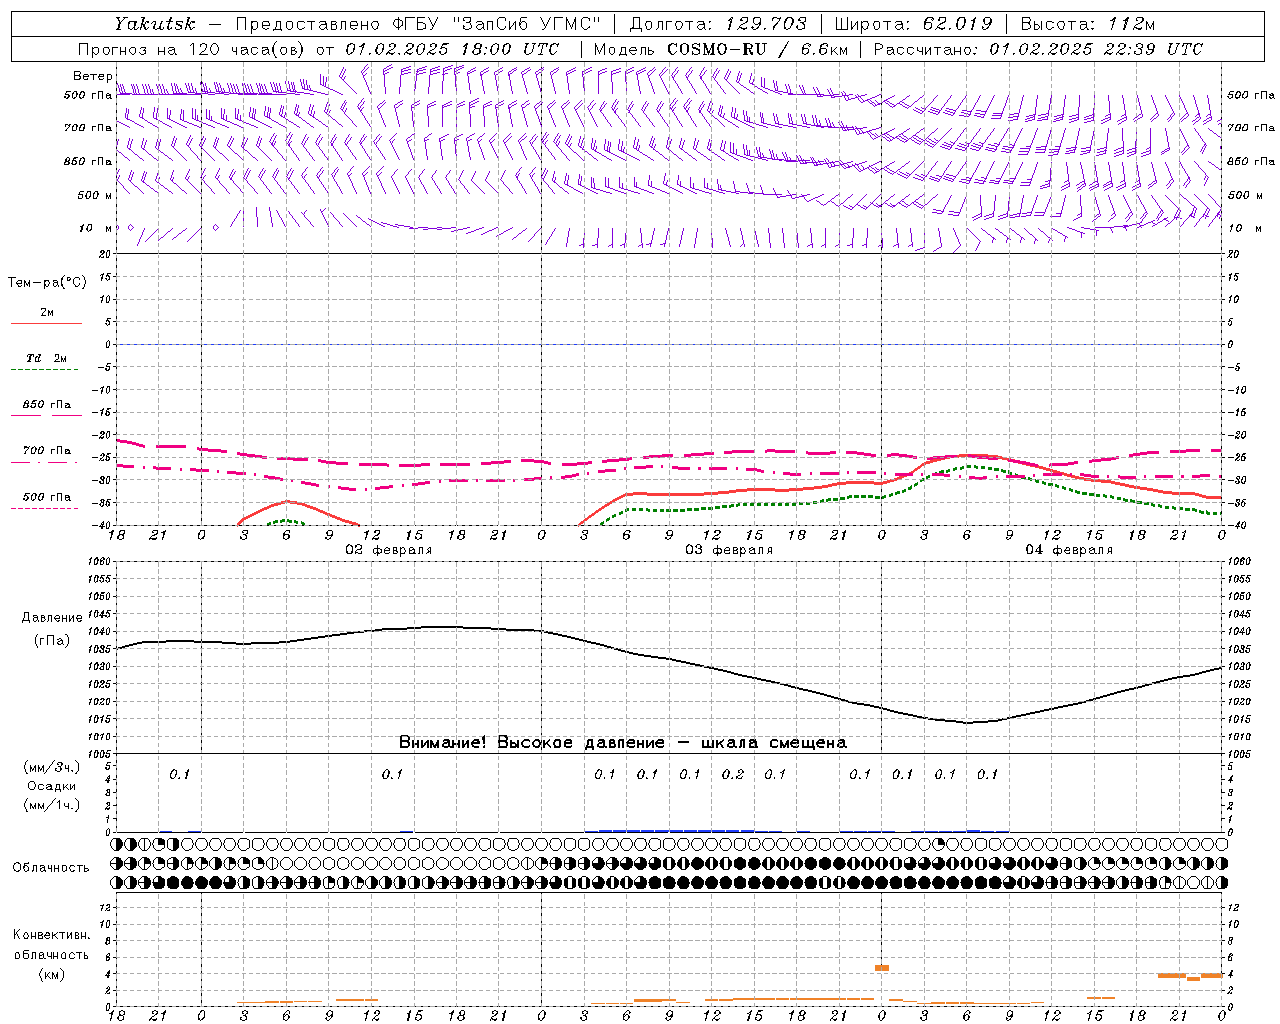
Task: Click the latitude value Широта: 62.019
Action: (913, 23)
